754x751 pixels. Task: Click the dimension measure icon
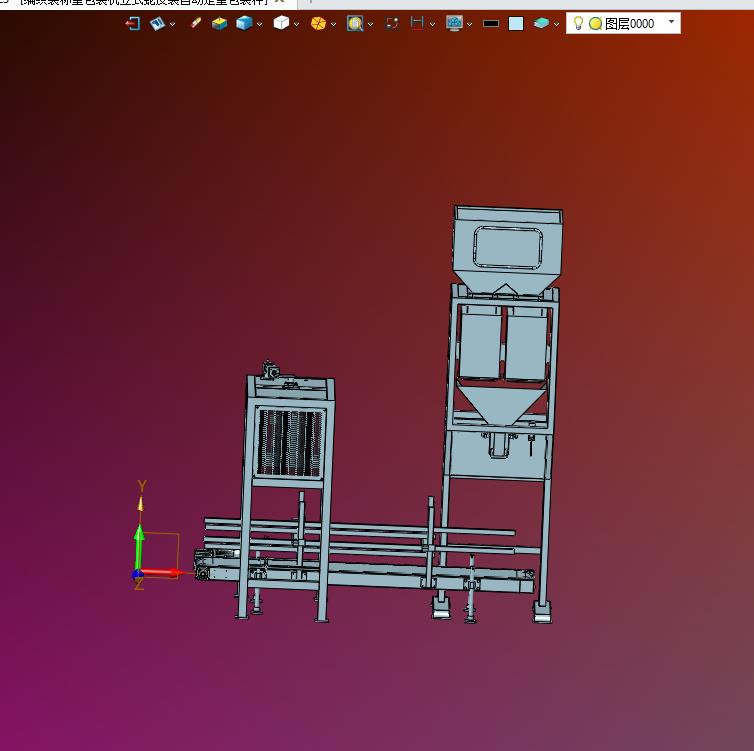point(417,23)
